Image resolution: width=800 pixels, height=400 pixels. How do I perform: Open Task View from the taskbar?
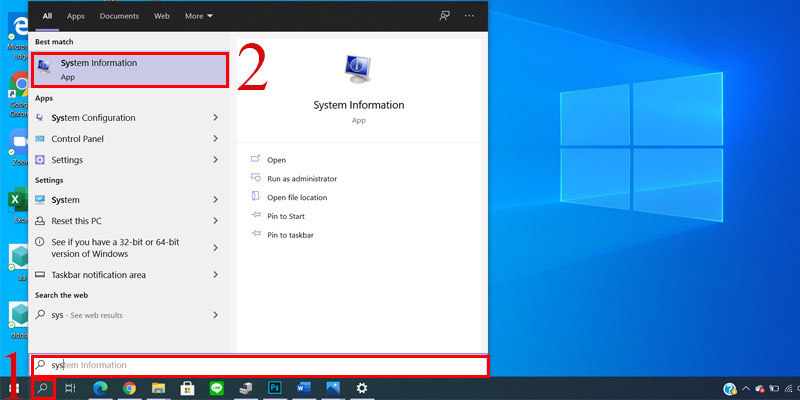pos(70,389)
